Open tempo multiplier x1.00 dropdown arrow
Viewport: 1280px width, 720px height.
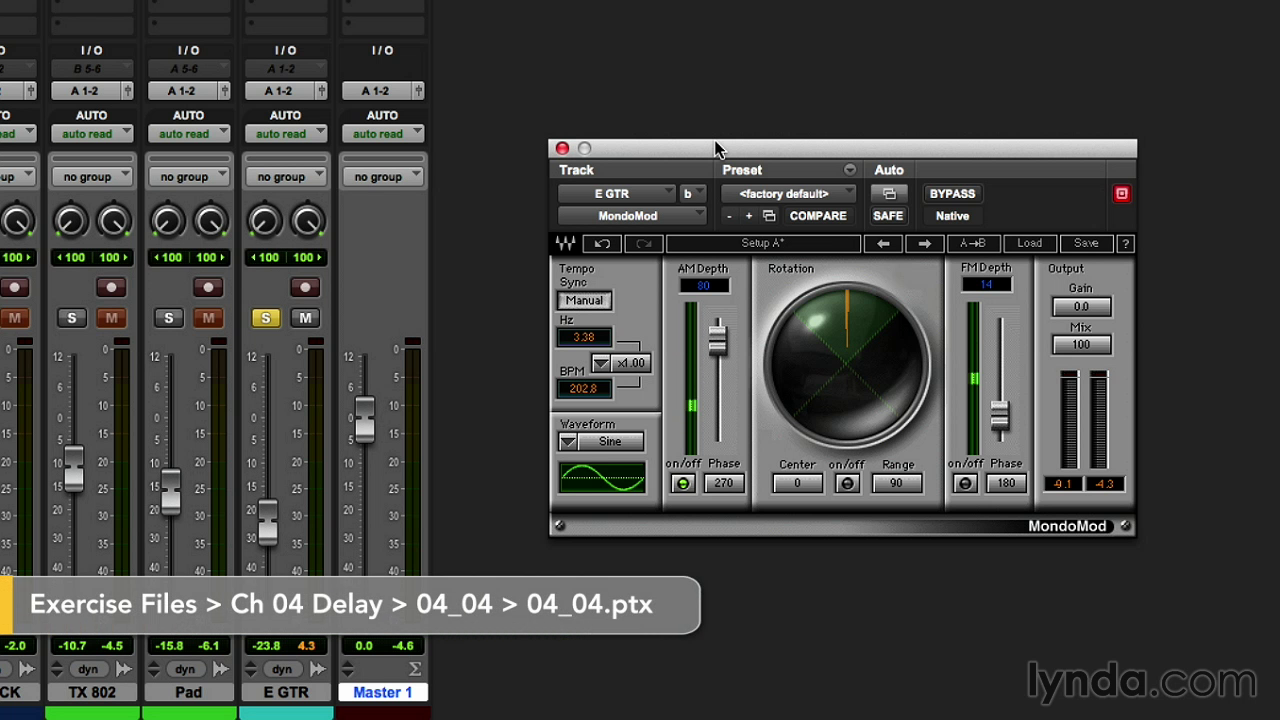[601, 363]
